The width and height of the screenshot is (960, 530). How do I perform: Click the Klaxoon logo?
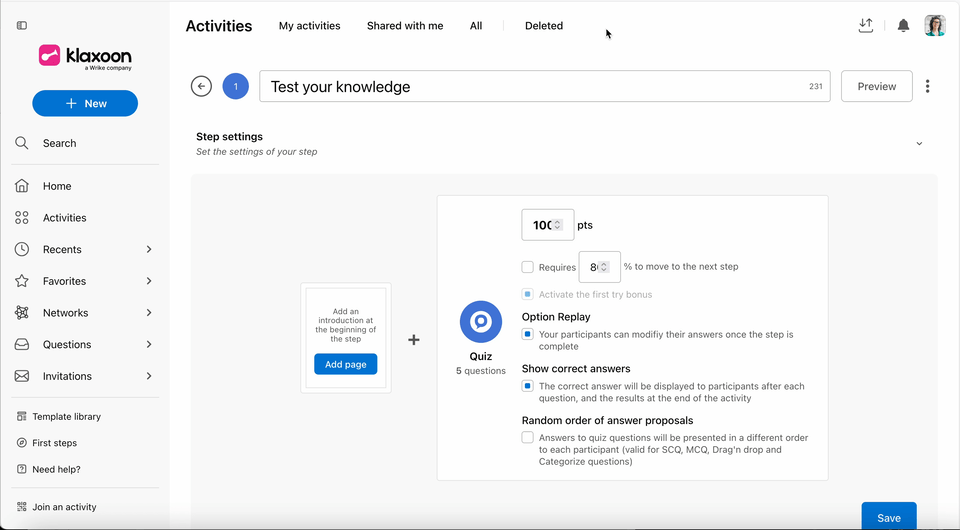click(x=85, y=57)
